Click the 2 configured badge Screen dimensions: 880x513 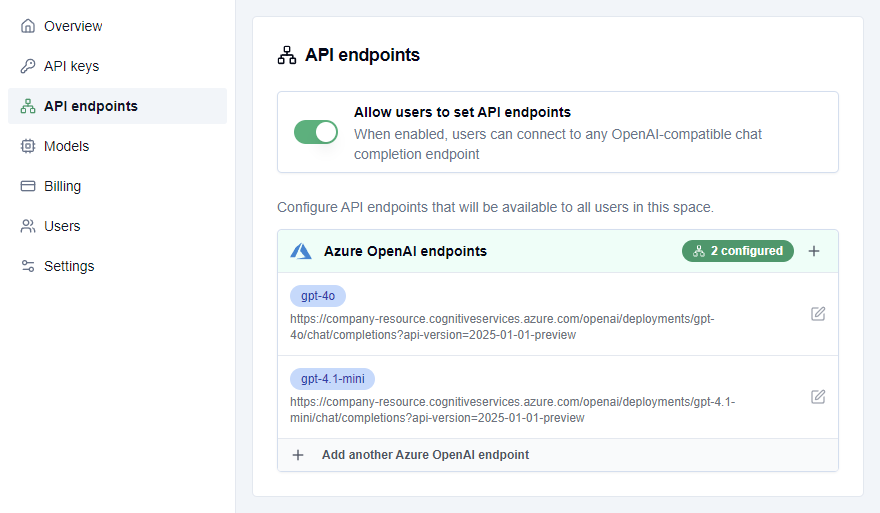click(738, 251)
